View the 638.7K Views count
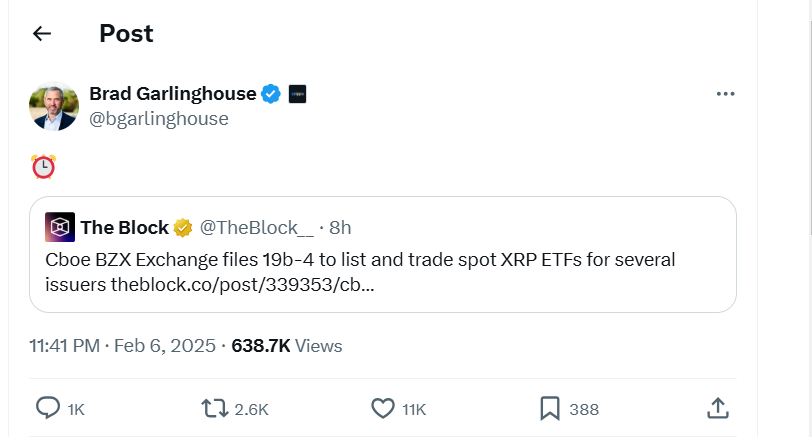The width and height of the screenshot is (812, 437). pos(287,346)
